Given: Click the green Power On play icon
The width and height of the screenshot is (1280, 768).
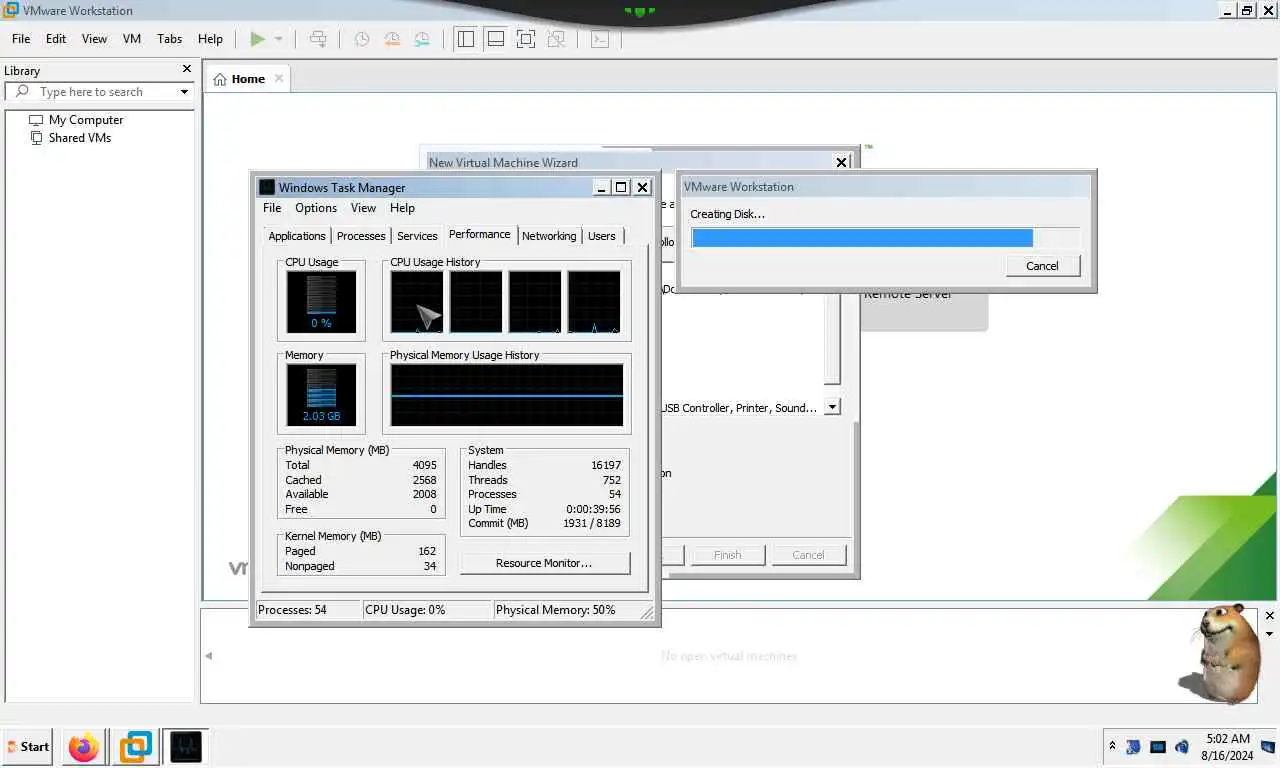Looking at the screenshot, I should point(257,39).
